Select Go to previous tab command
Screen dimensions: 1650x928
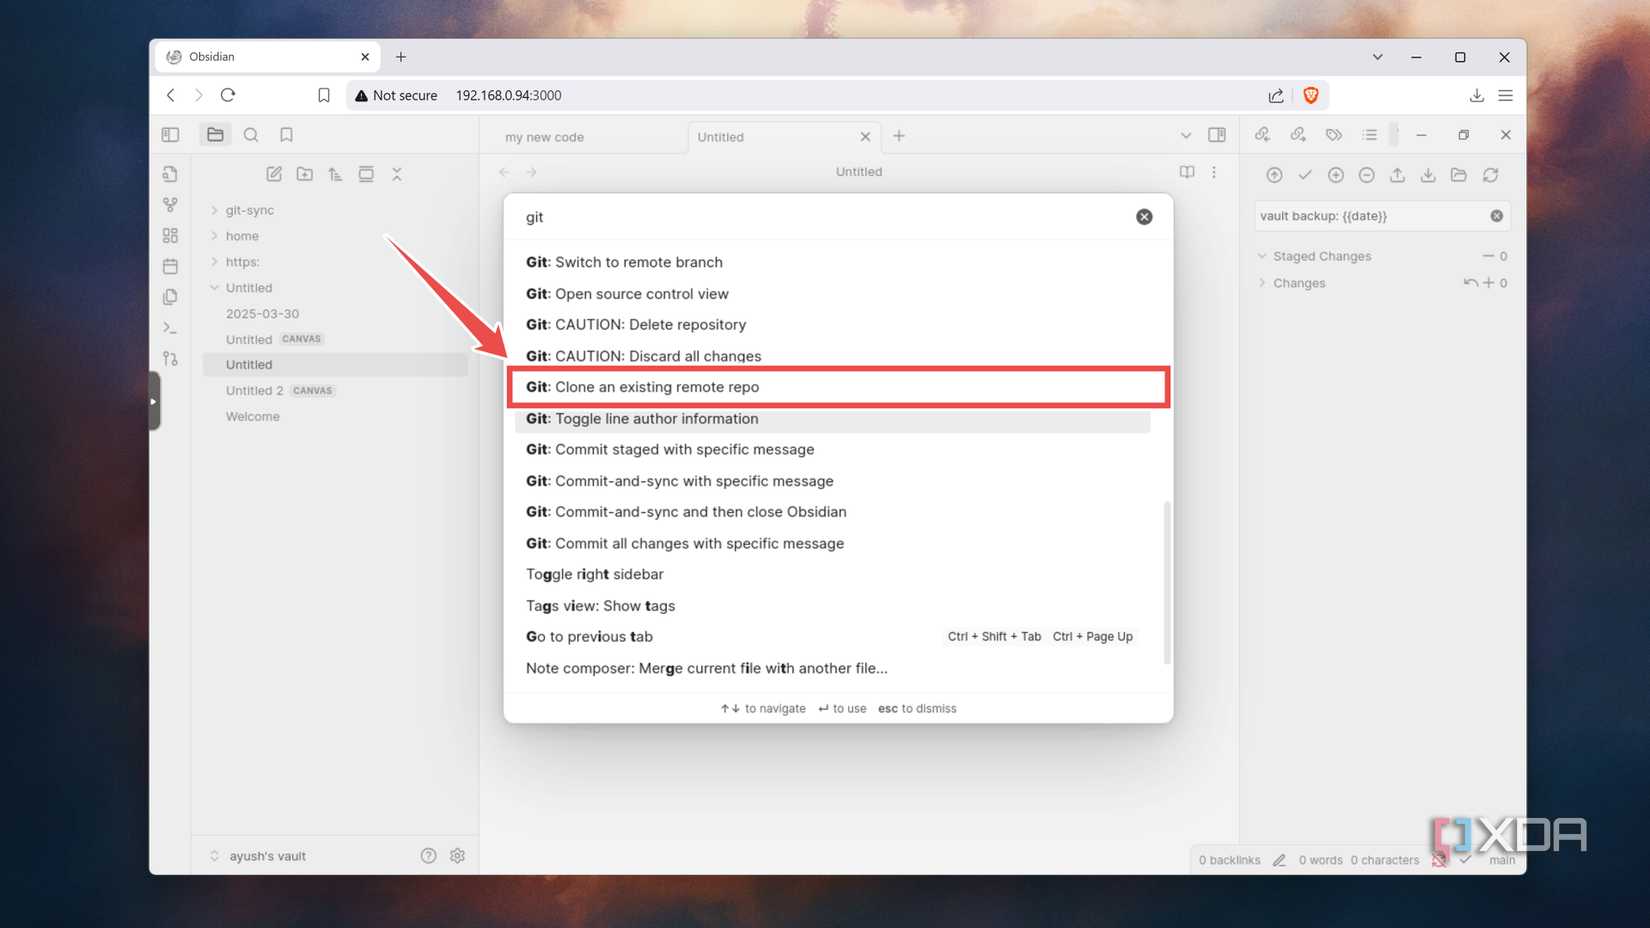coord(832,637)
